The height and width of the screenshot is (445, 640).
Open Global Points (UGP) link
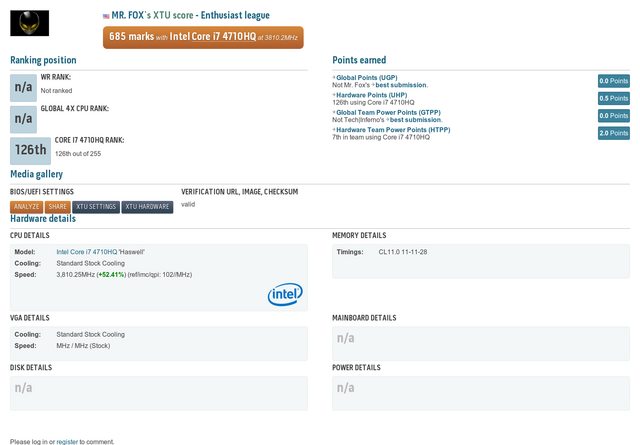[367, 78]
